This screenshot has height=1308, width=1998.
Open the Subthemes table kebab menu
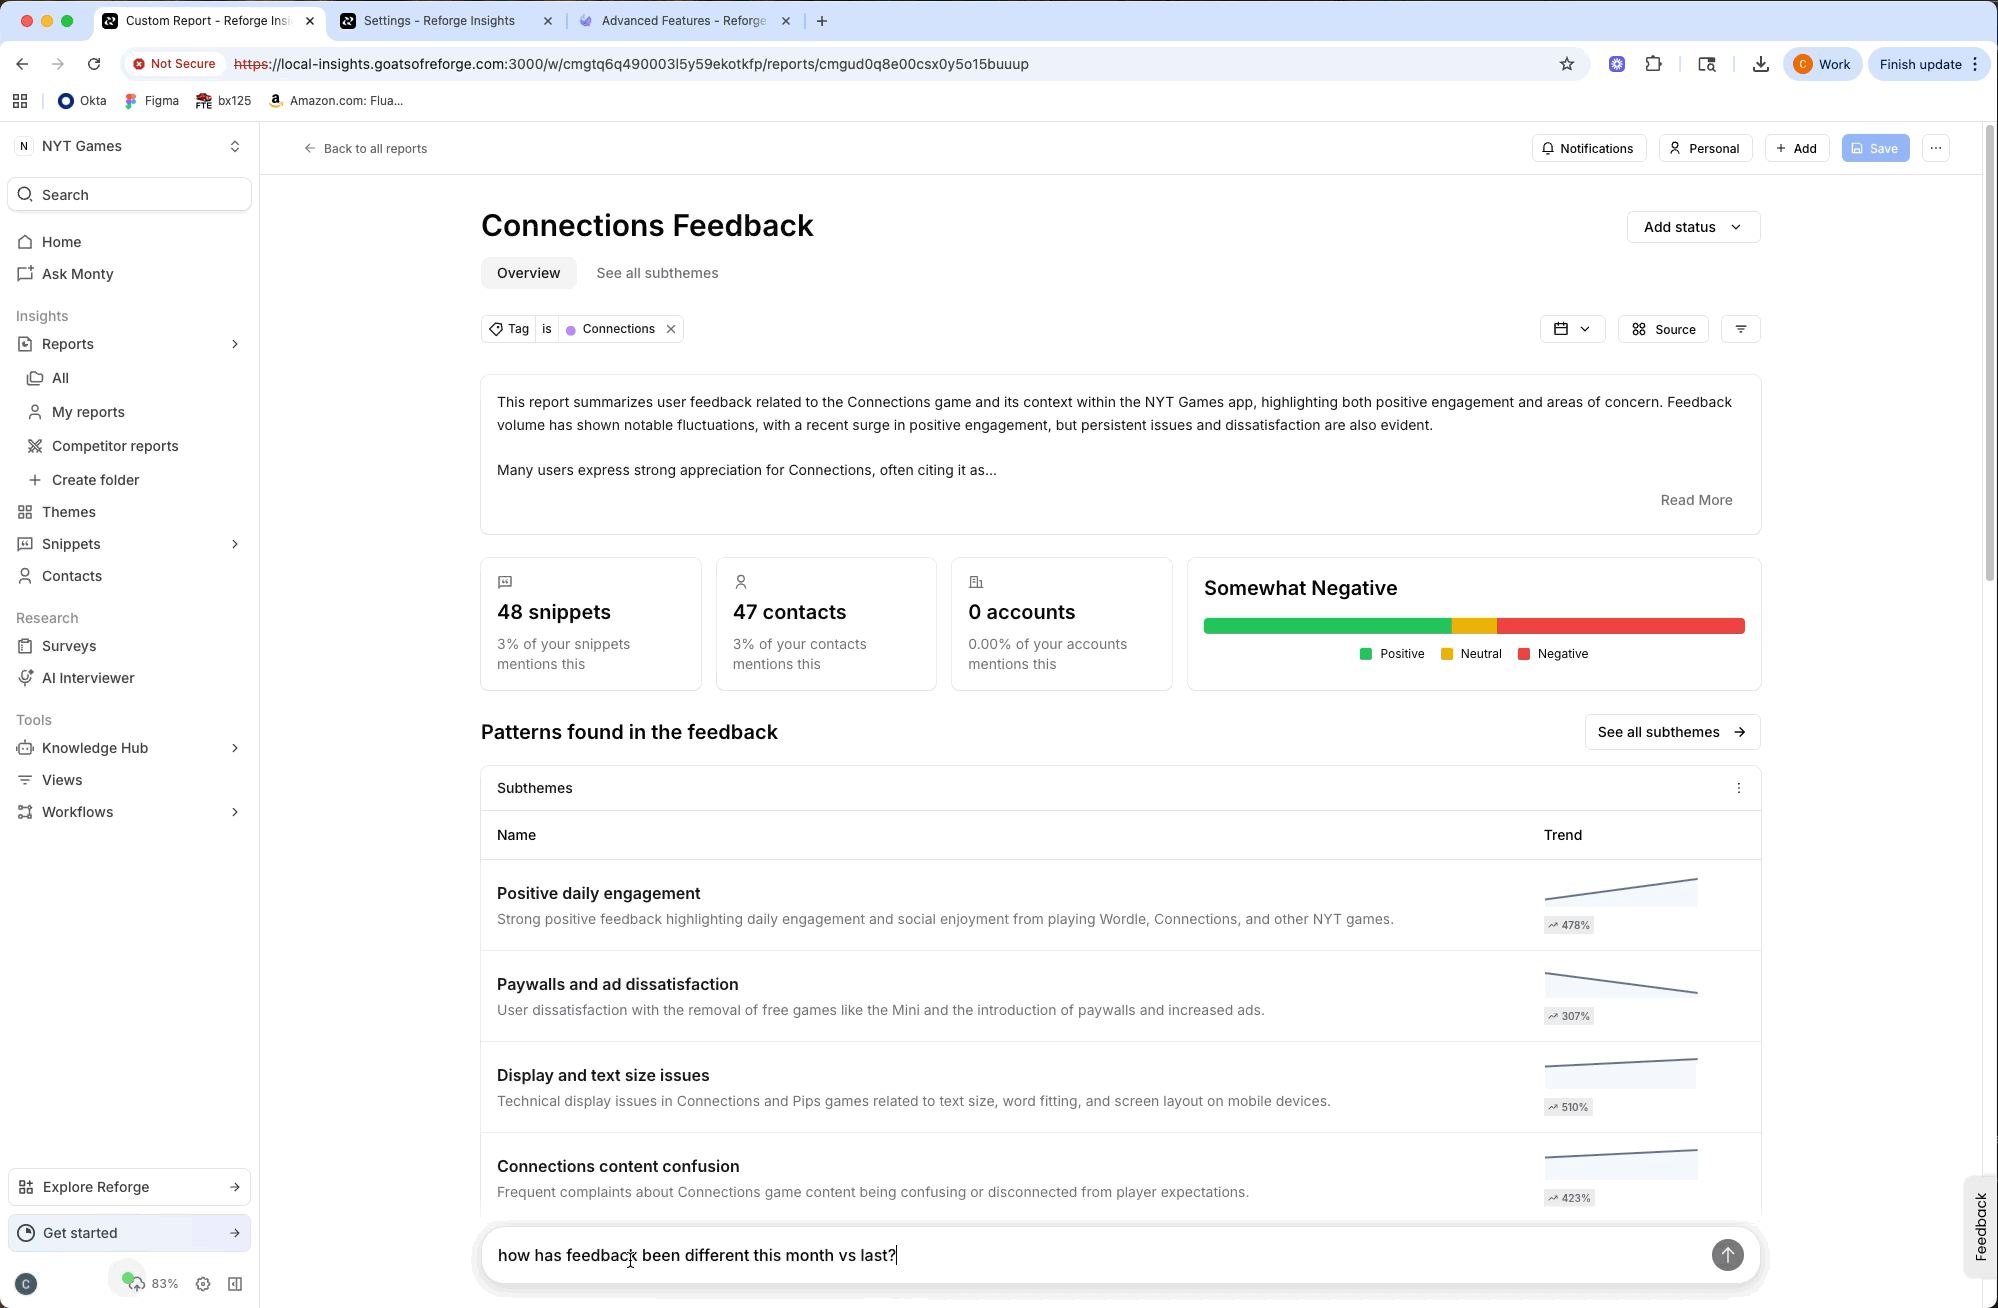pos(1738,788)
